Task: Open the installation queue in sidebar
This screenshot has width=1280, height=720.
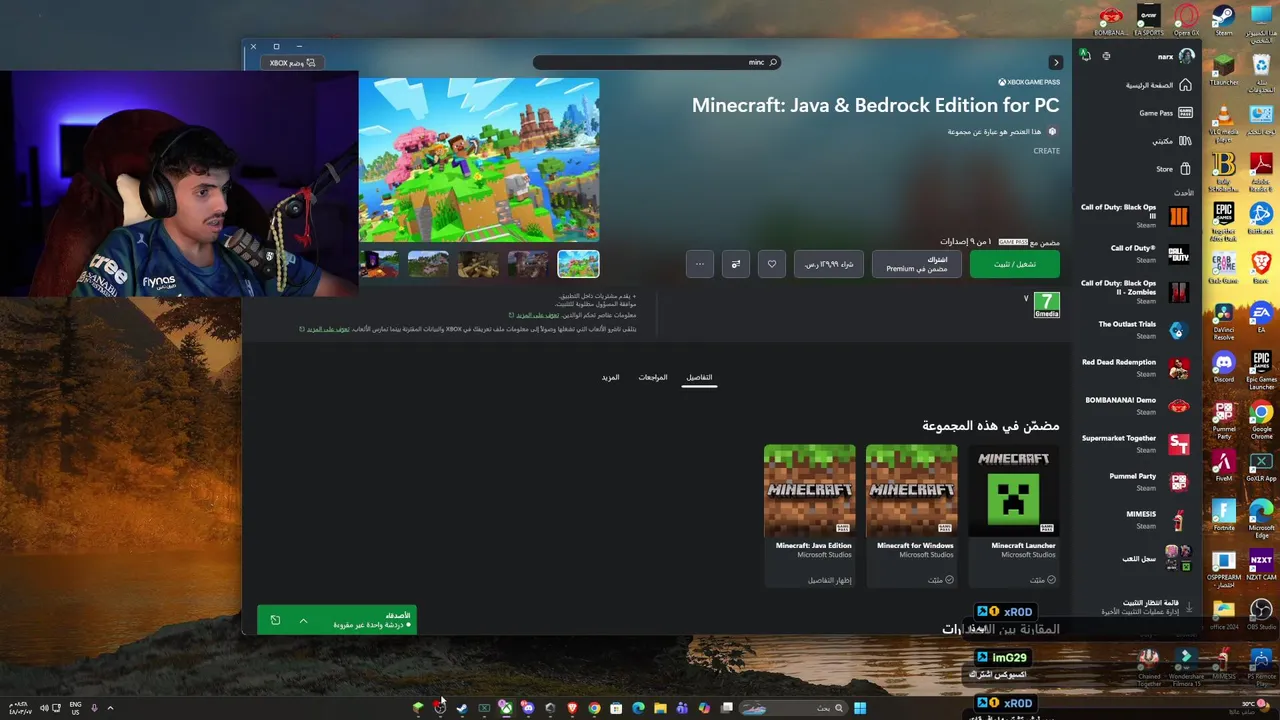Action: [1147, 607]
